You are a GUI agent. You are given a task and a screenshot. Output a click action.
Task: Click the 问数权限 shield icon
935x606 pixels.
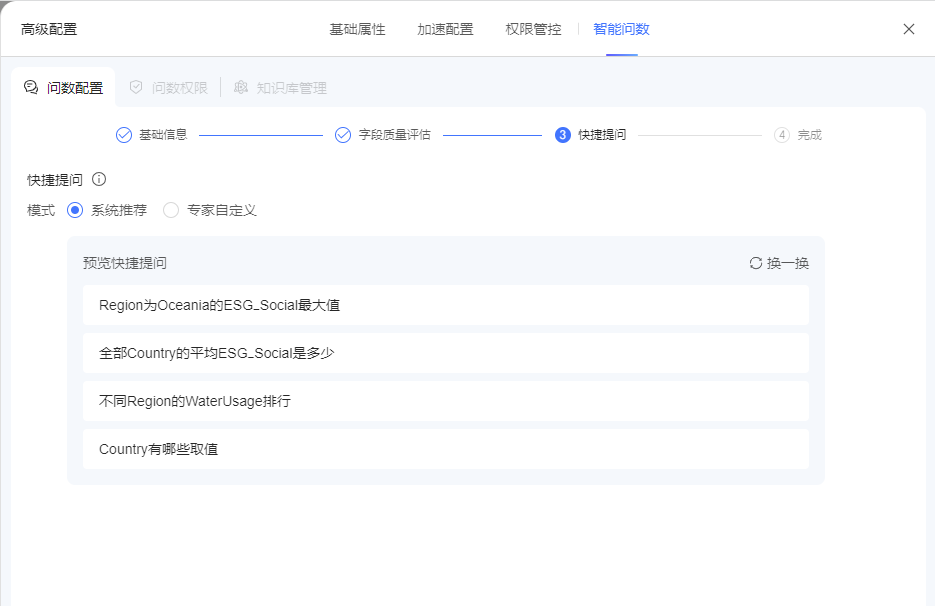(x=136, y=88)
